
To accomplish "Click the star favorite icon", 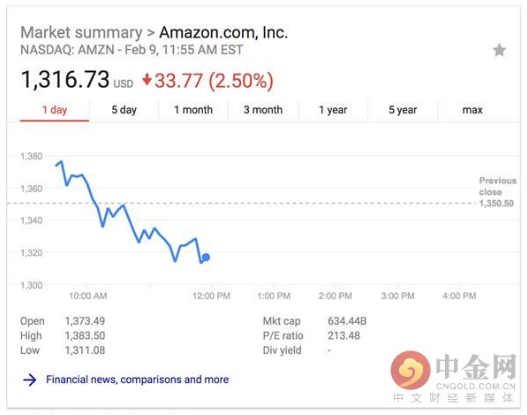I will point(499,50).
